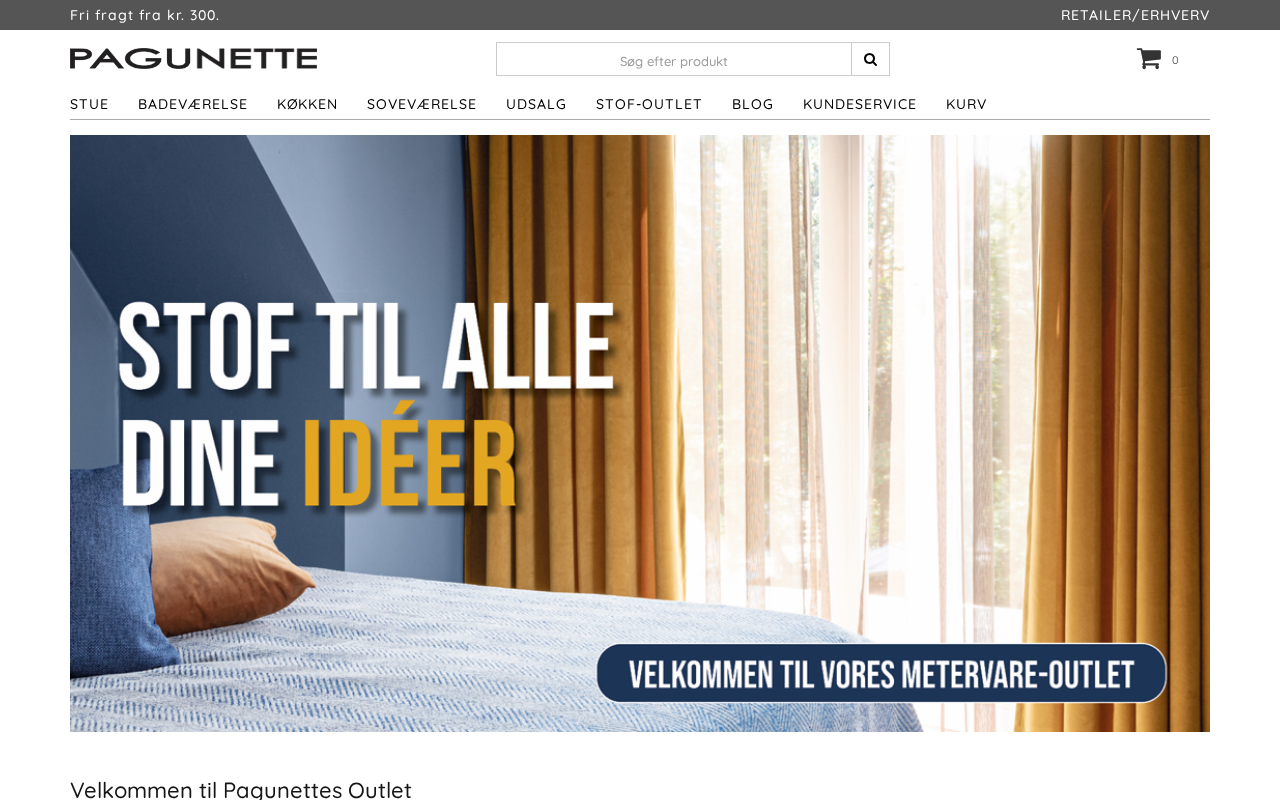Click the cart item count number
Image resolution: width=1280 pixels, height=800 pixels.
1175,60
